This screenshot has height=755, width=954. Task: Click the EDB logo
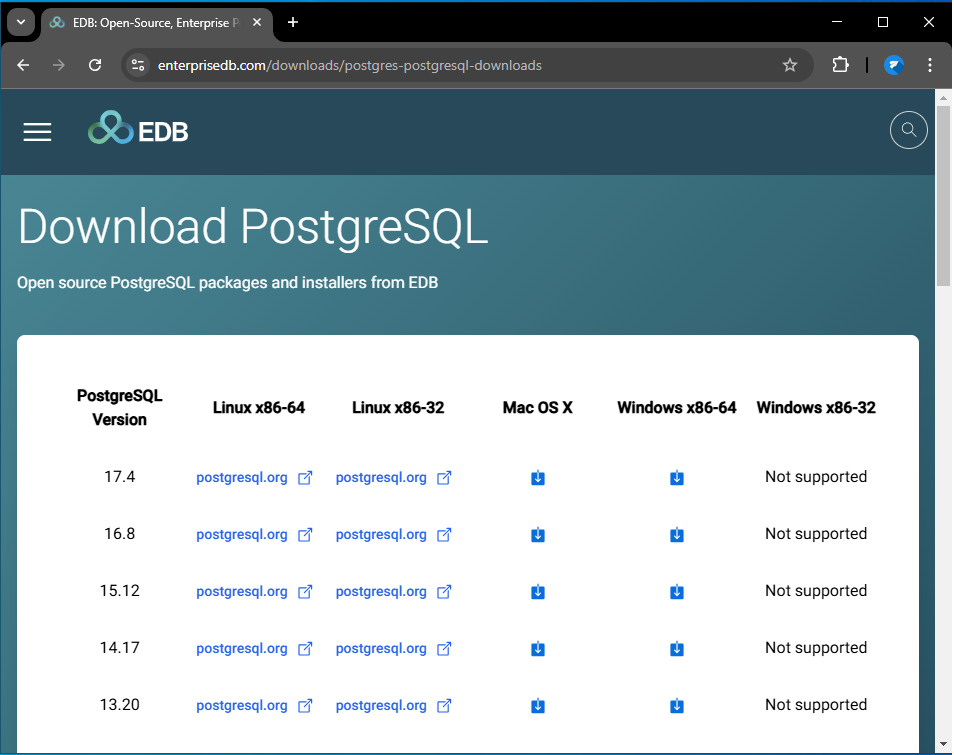coord(138,130)
